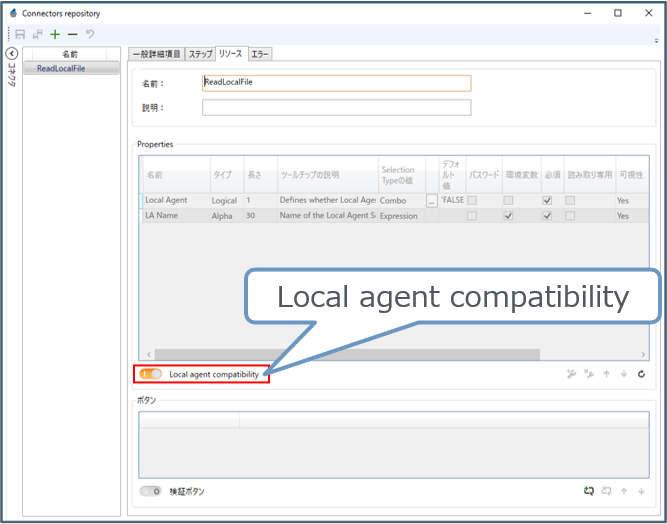Check 環境変数 checkbox for Local Agent row

click(508, 201)
